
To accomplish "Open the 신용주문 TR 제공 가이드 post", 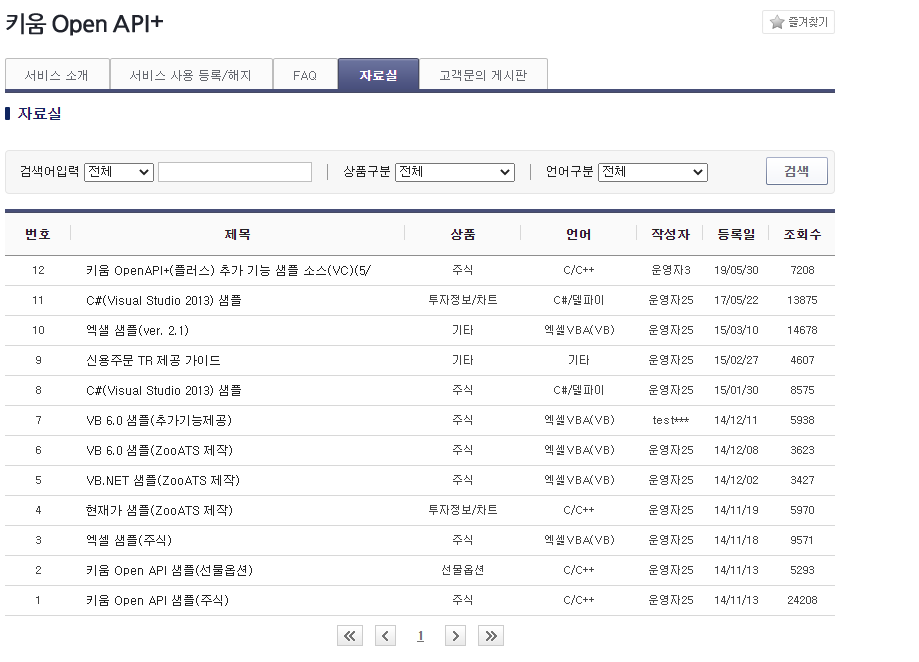I will point(153,360).
